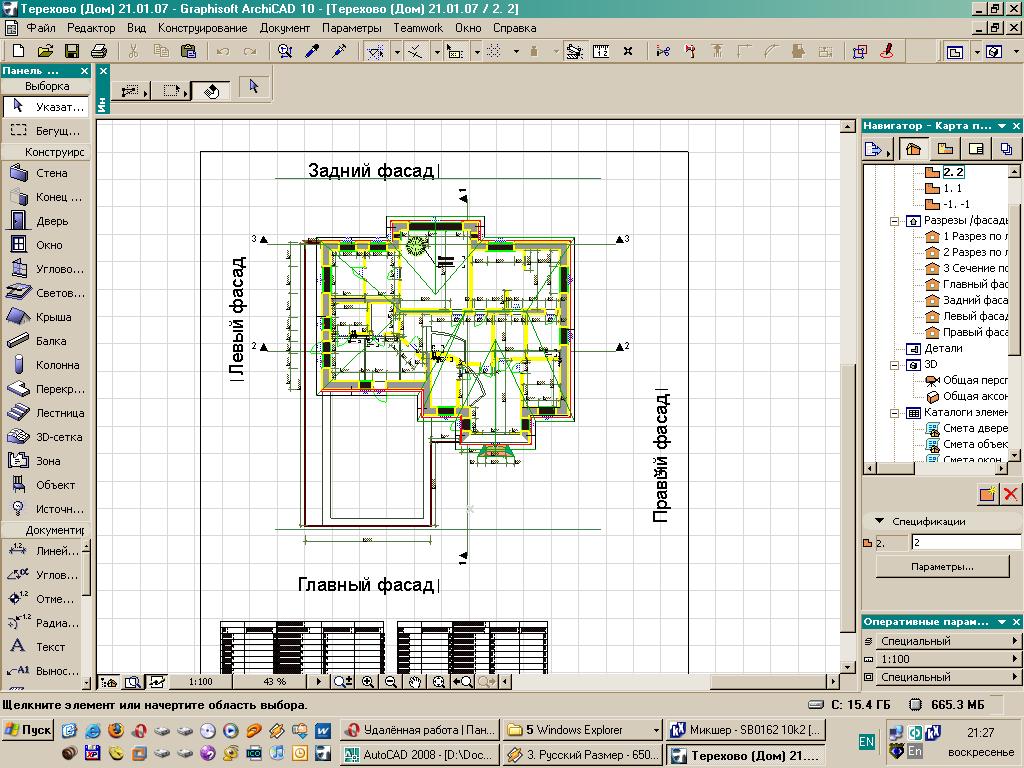Open the Конструирование menu

(x=201, y=28)
